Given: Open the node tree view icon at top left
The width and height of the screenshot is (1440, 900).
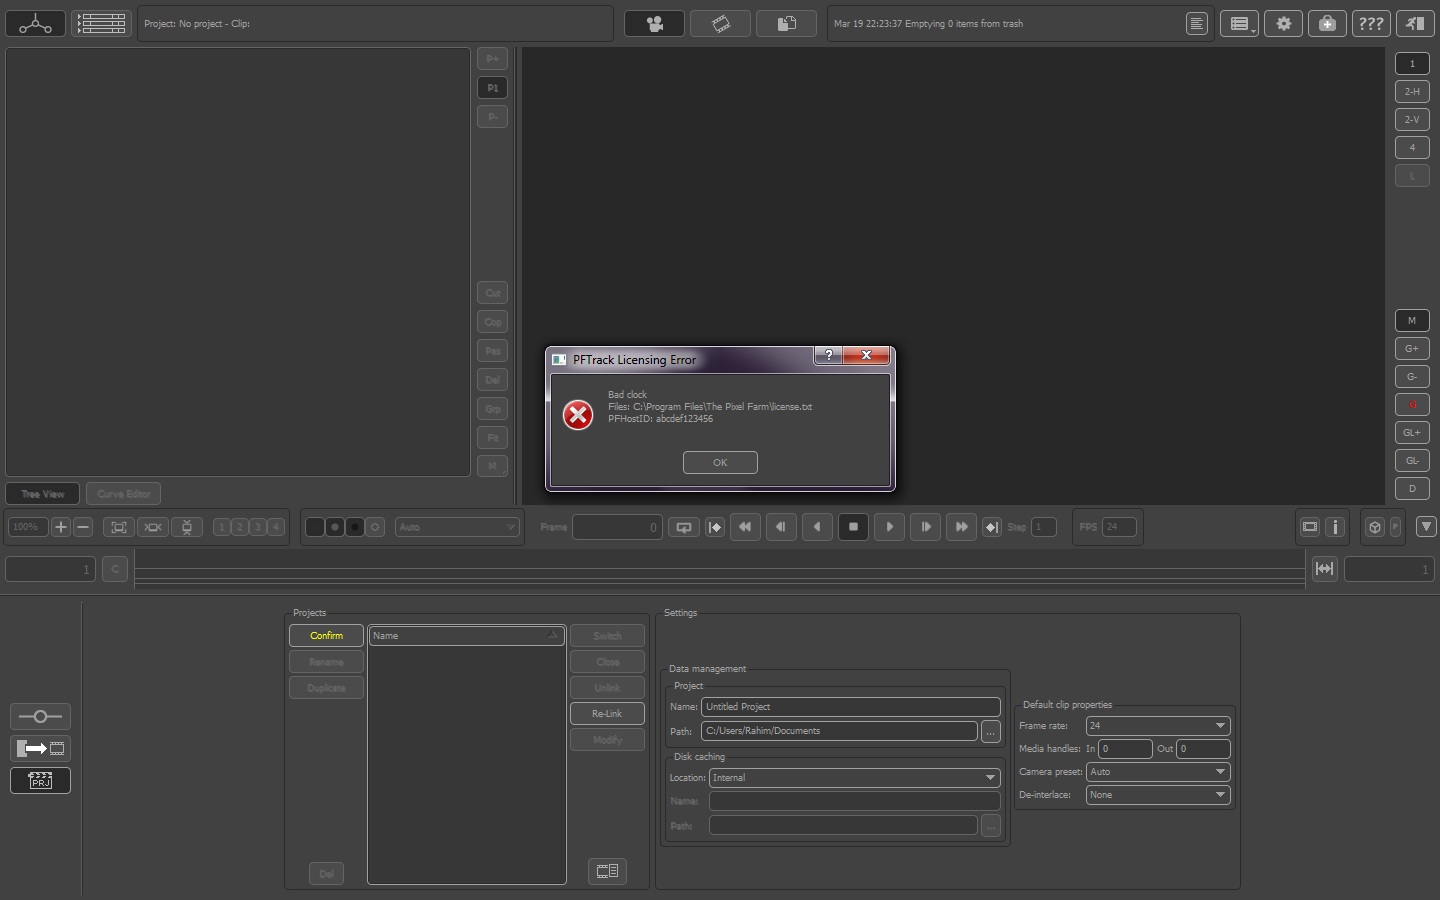Looking at the screenshot, I should [35, 23].
